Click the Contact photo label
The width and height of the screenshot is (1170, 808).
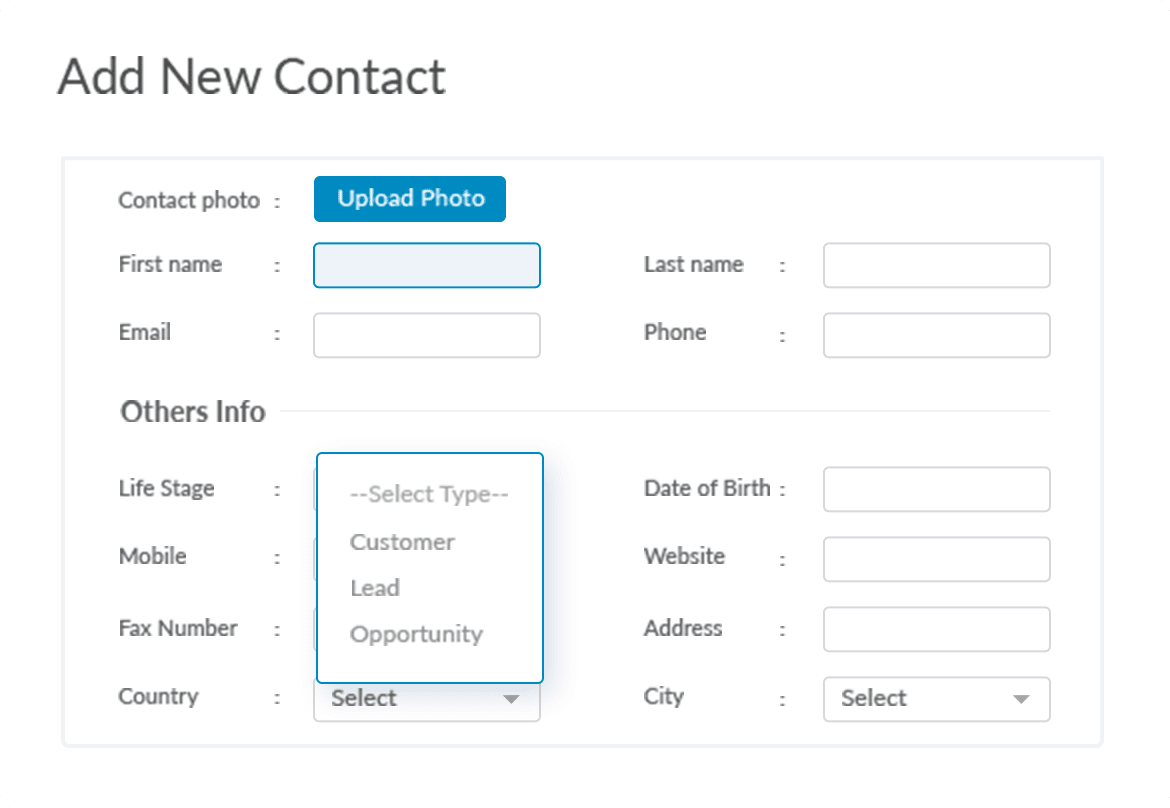click(x=188, y=200)
